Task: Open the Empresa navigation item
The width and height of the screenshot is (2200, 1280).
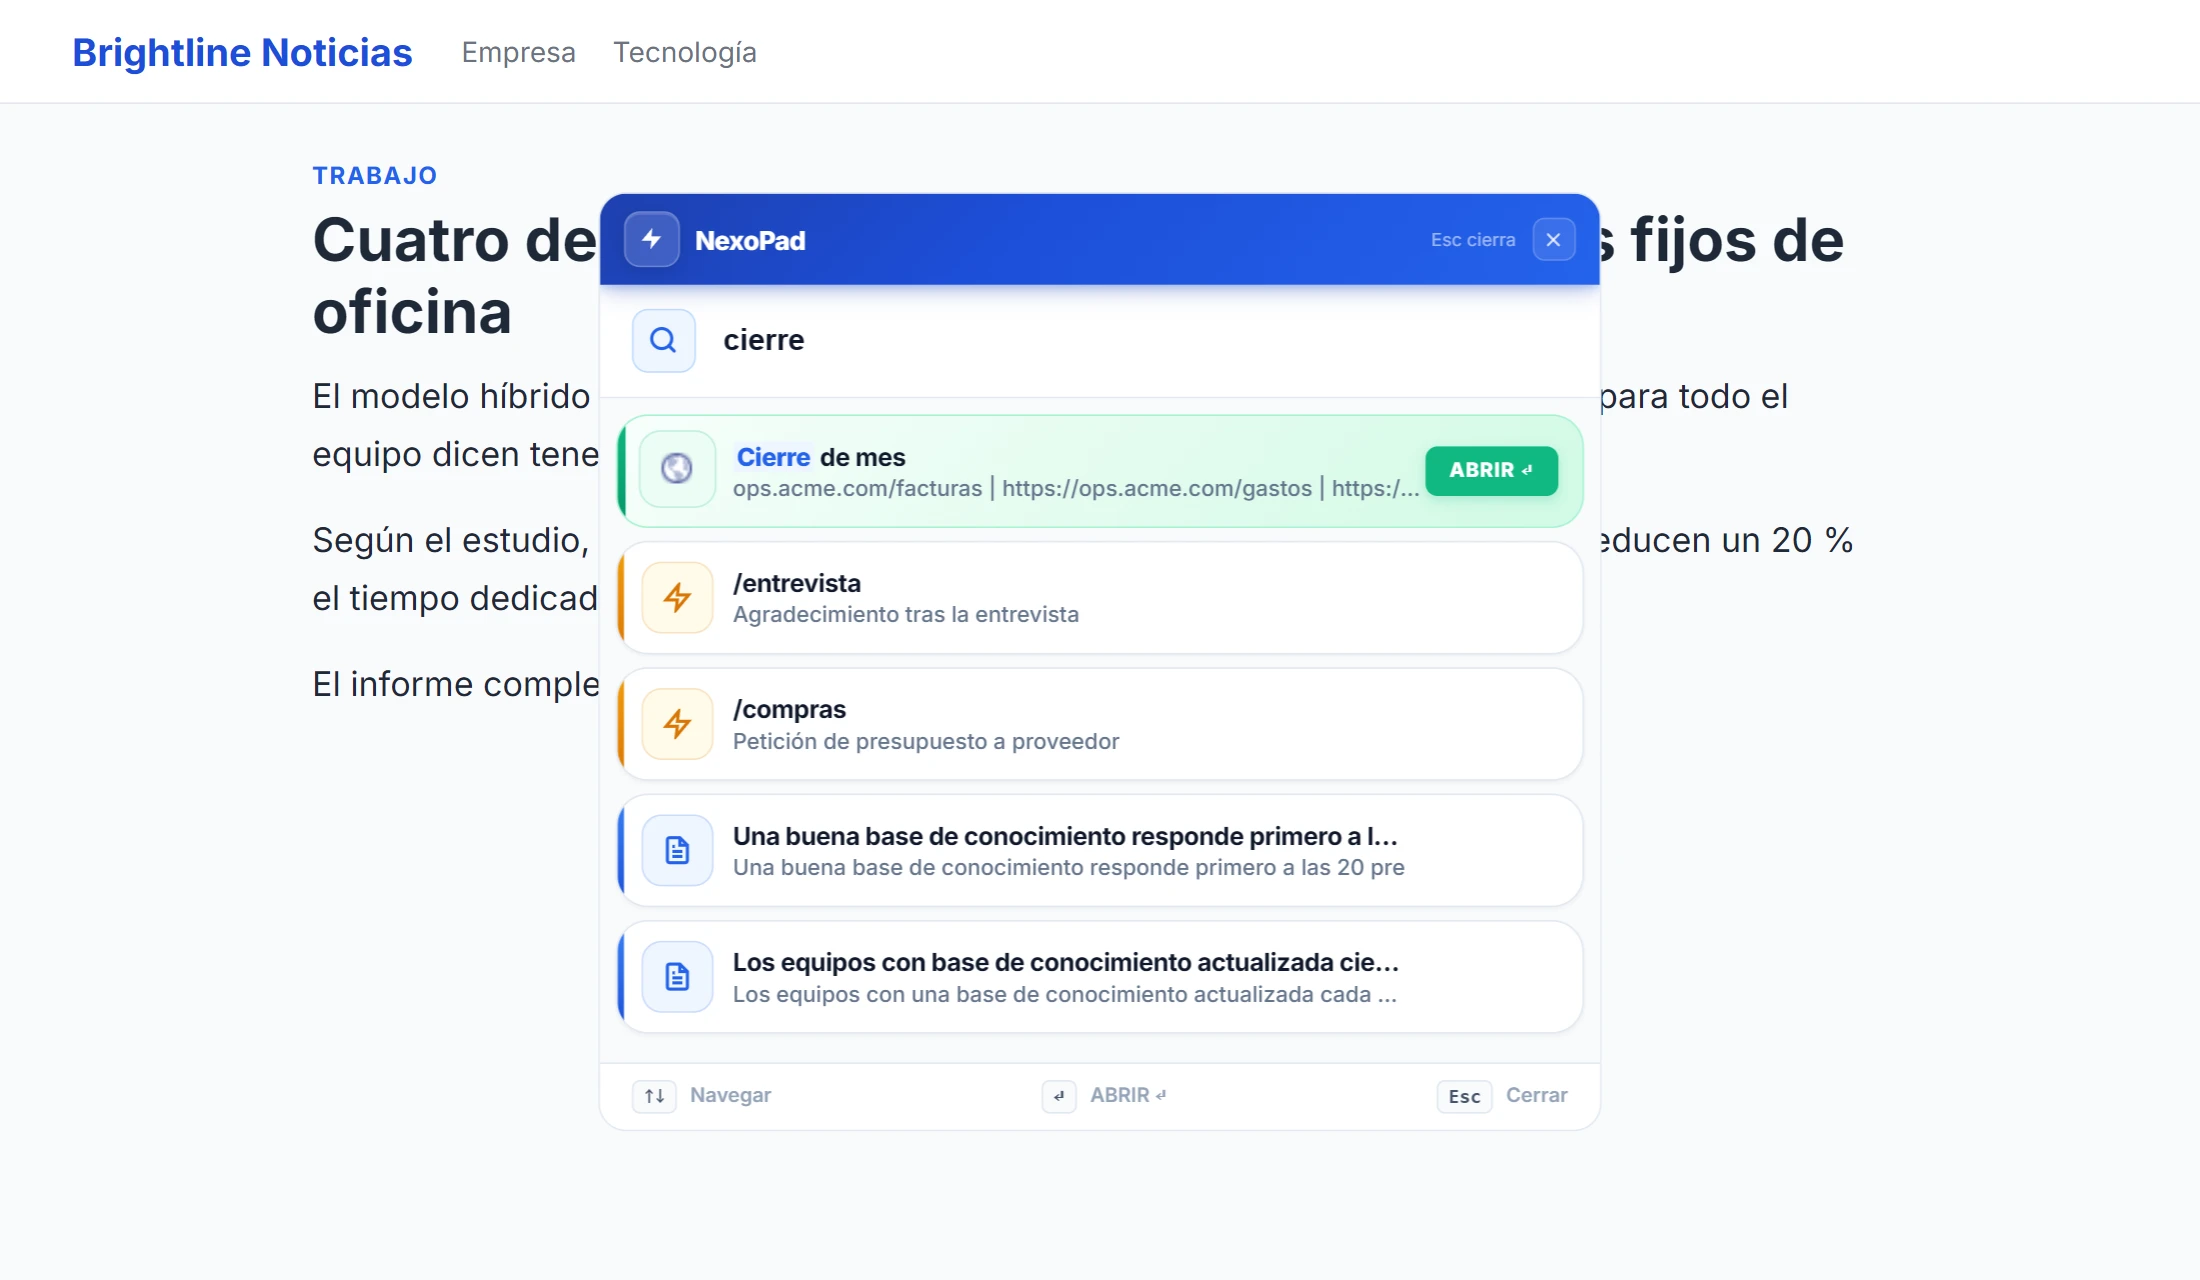Action: [518, 52]
